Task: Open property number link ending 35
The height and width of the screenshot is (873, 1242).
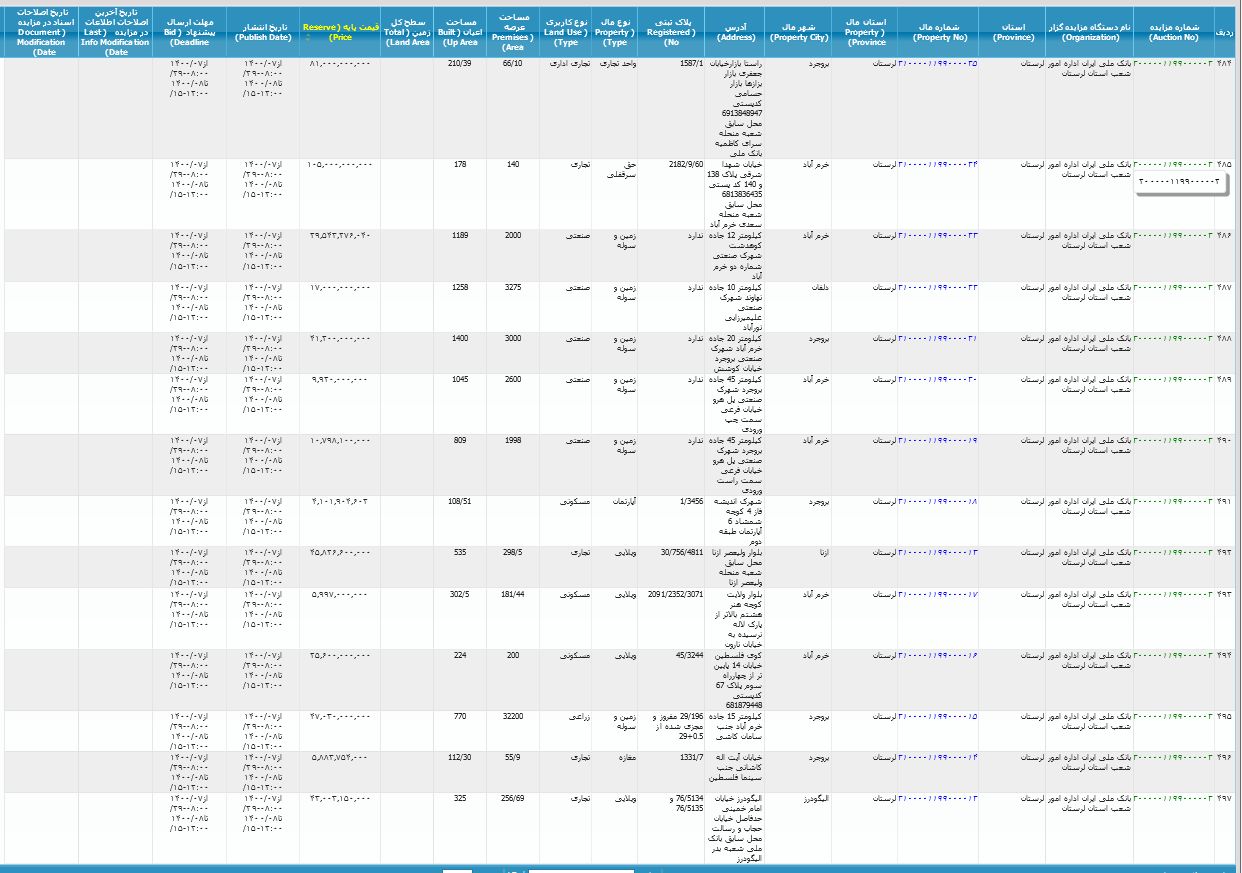Action: 938,64
